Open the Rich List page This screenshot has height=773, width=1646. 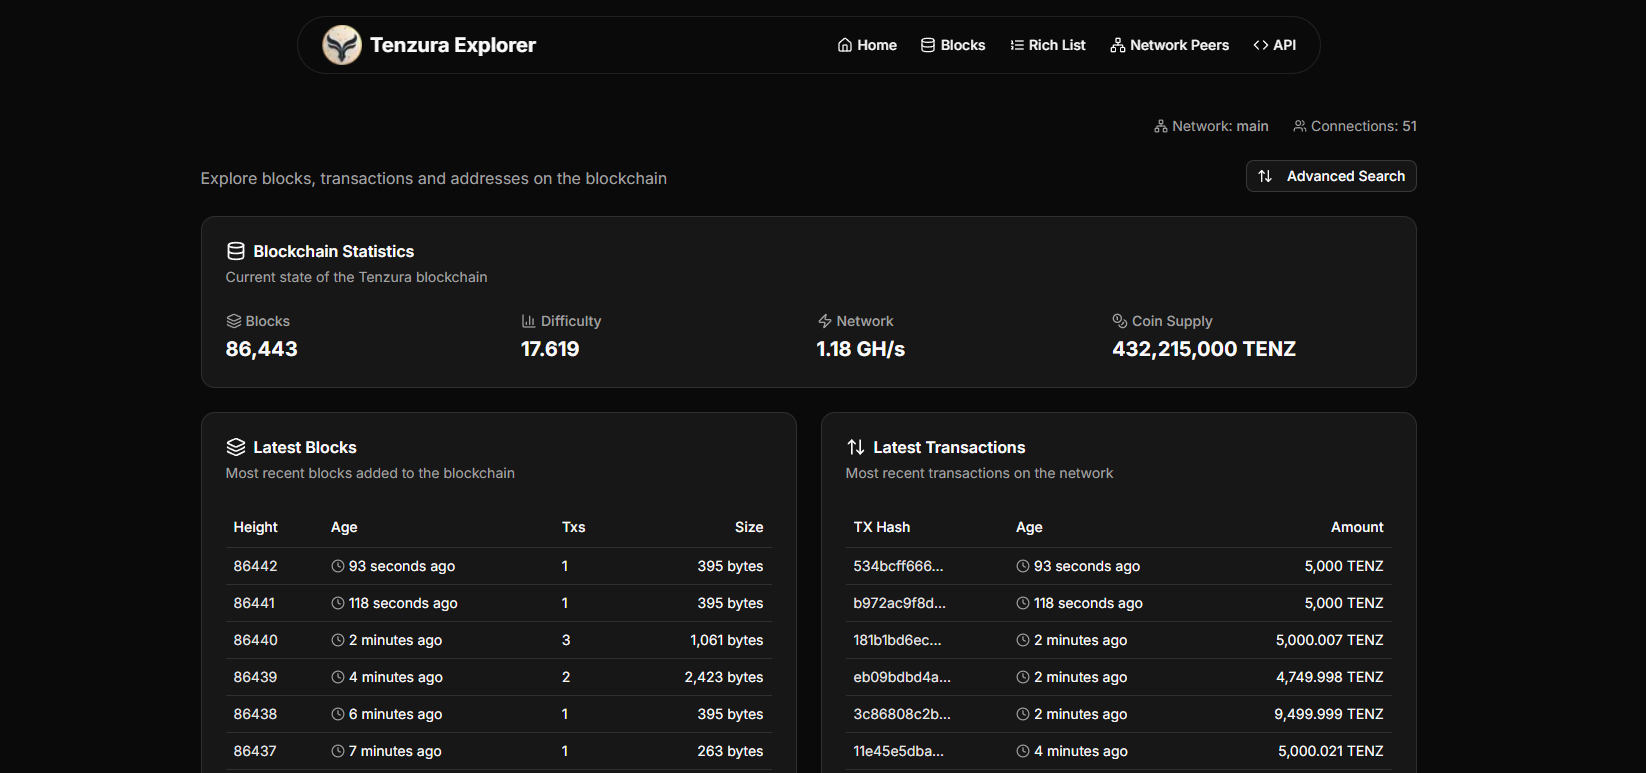tap(1048, 45)
